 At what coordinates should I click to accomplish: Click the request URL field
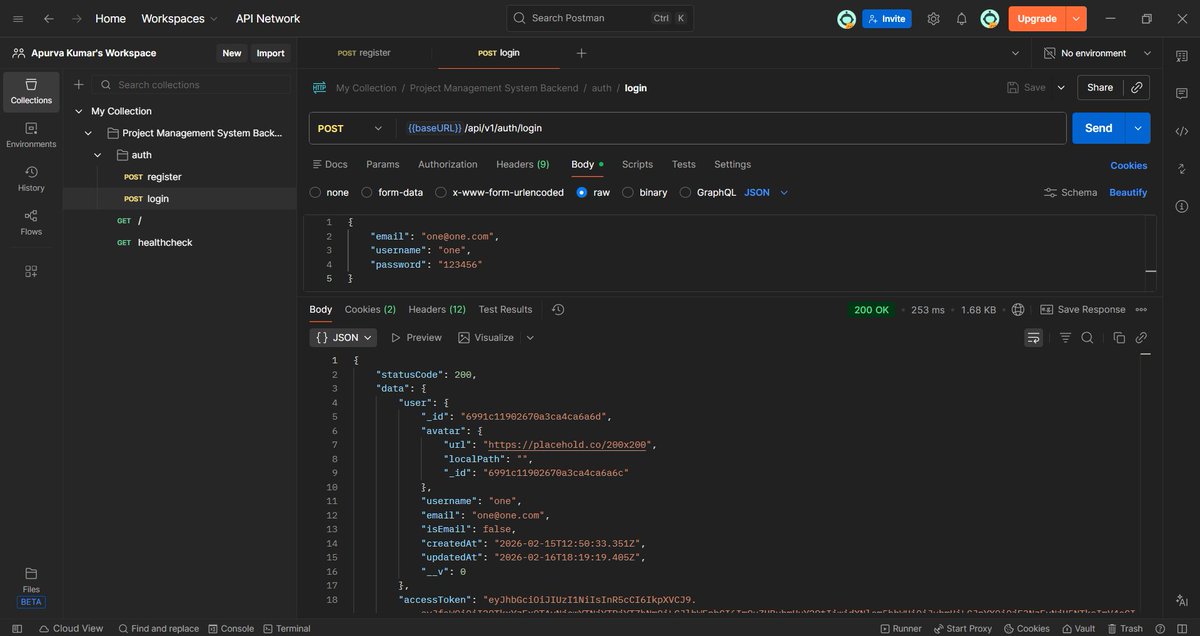(x=730, y=128)
